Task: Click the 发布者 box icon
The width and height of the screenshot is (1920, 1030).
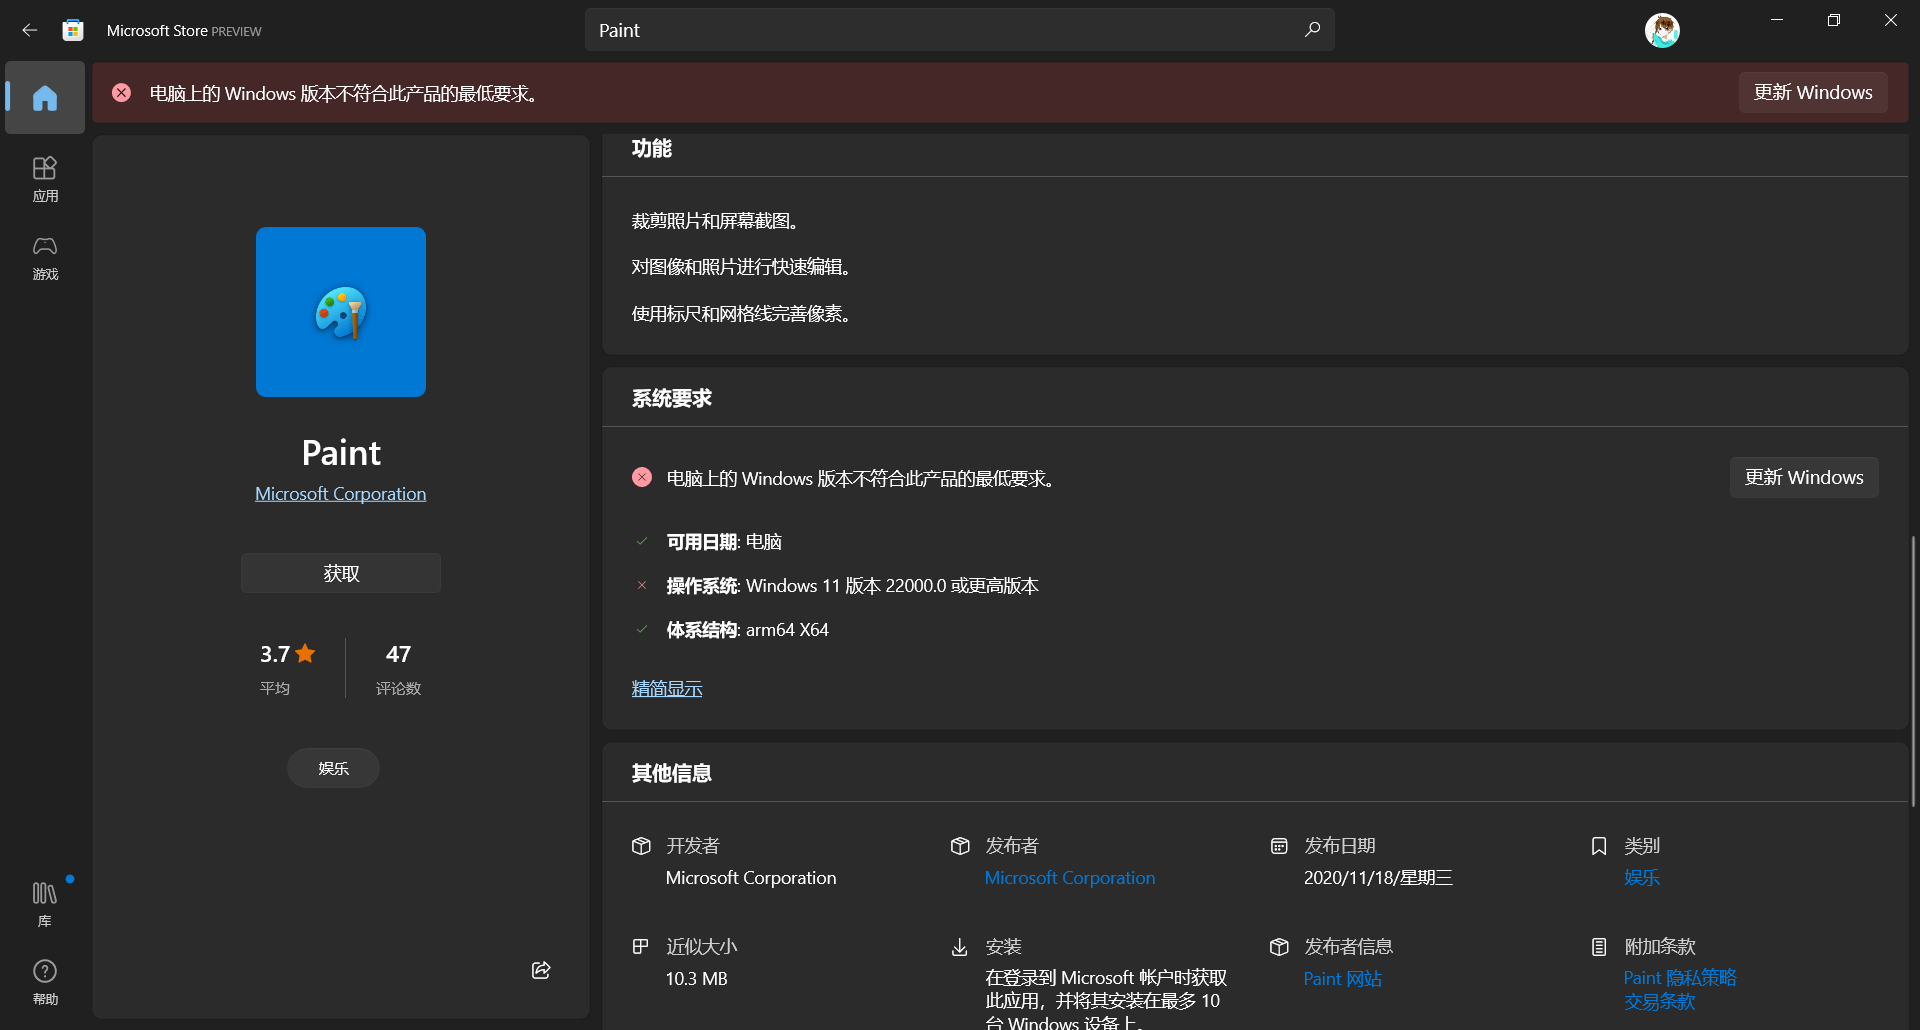Action: pyautogui.click(x=960, y=846)
